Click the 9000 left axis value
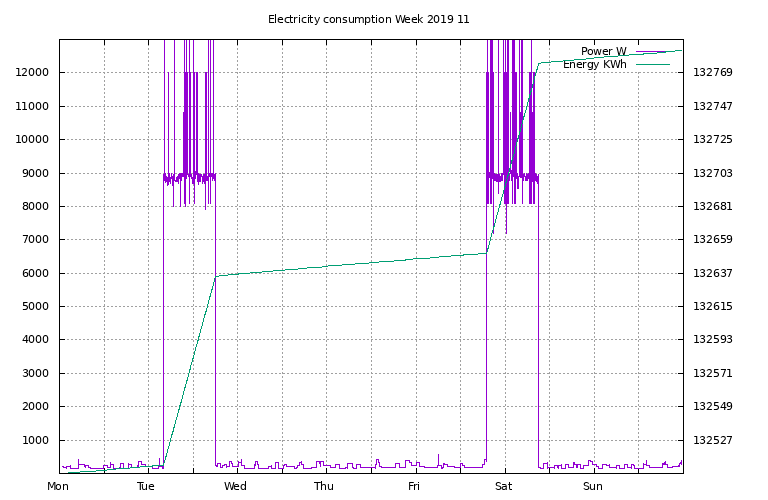Image resolution: width=768 pixels, height=500 pixels. pyautogui.click(x=36, y=173)
